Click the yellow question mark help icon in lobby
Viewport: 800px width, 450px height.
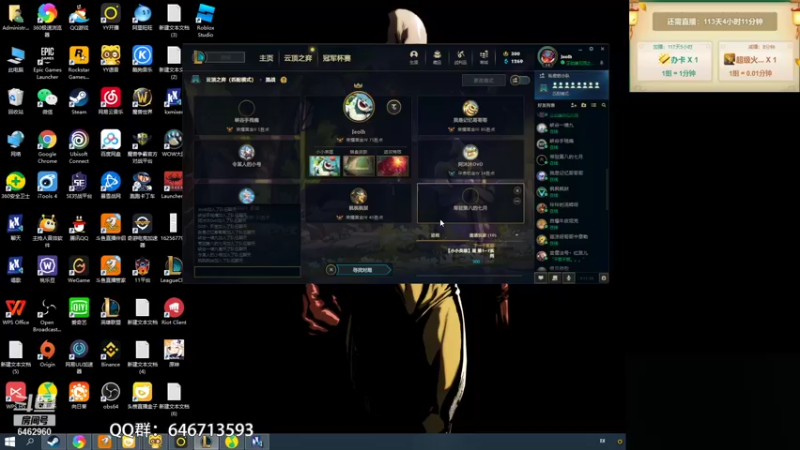(x=284, y=80)
